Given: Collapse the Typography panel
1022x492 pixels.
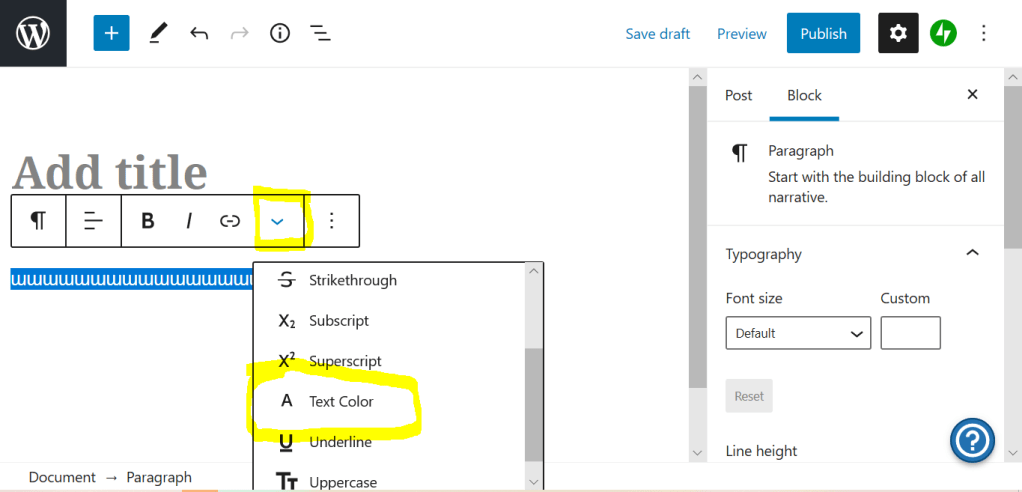Looking at the screenshot, I should coord(972,254).
